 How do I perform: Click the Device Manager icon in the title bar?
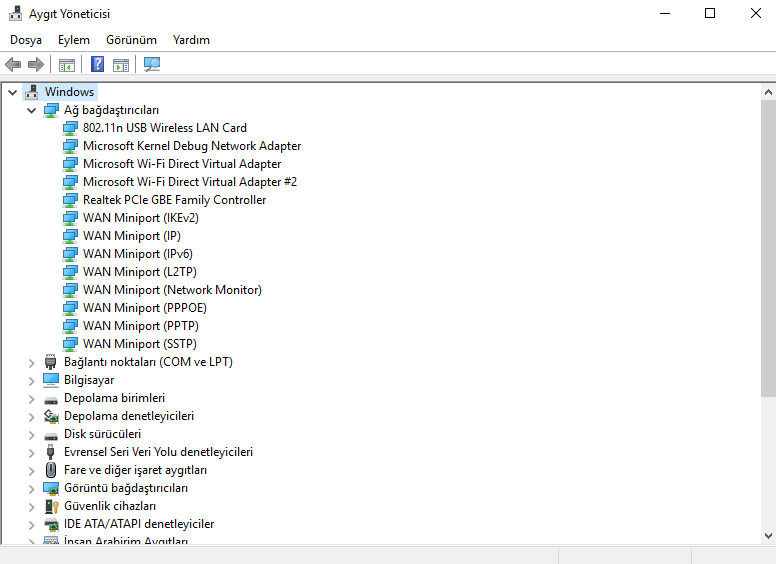click(15, 13)
